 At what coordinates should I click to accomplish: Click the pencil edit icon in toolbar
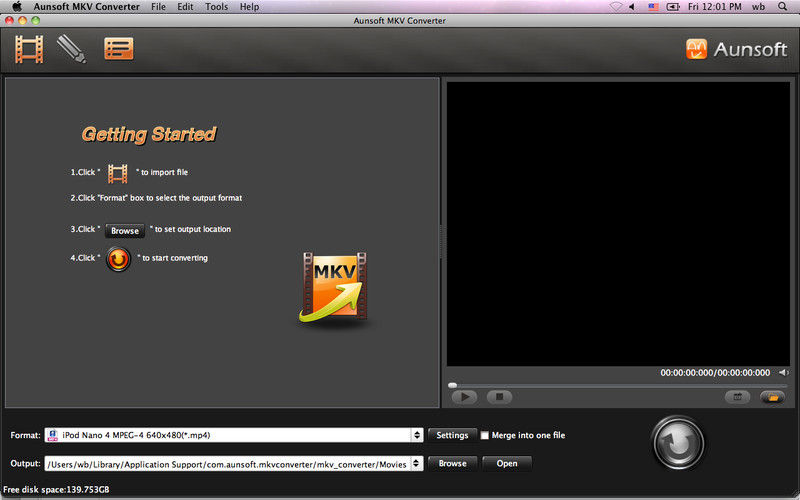tap(72, 48)
